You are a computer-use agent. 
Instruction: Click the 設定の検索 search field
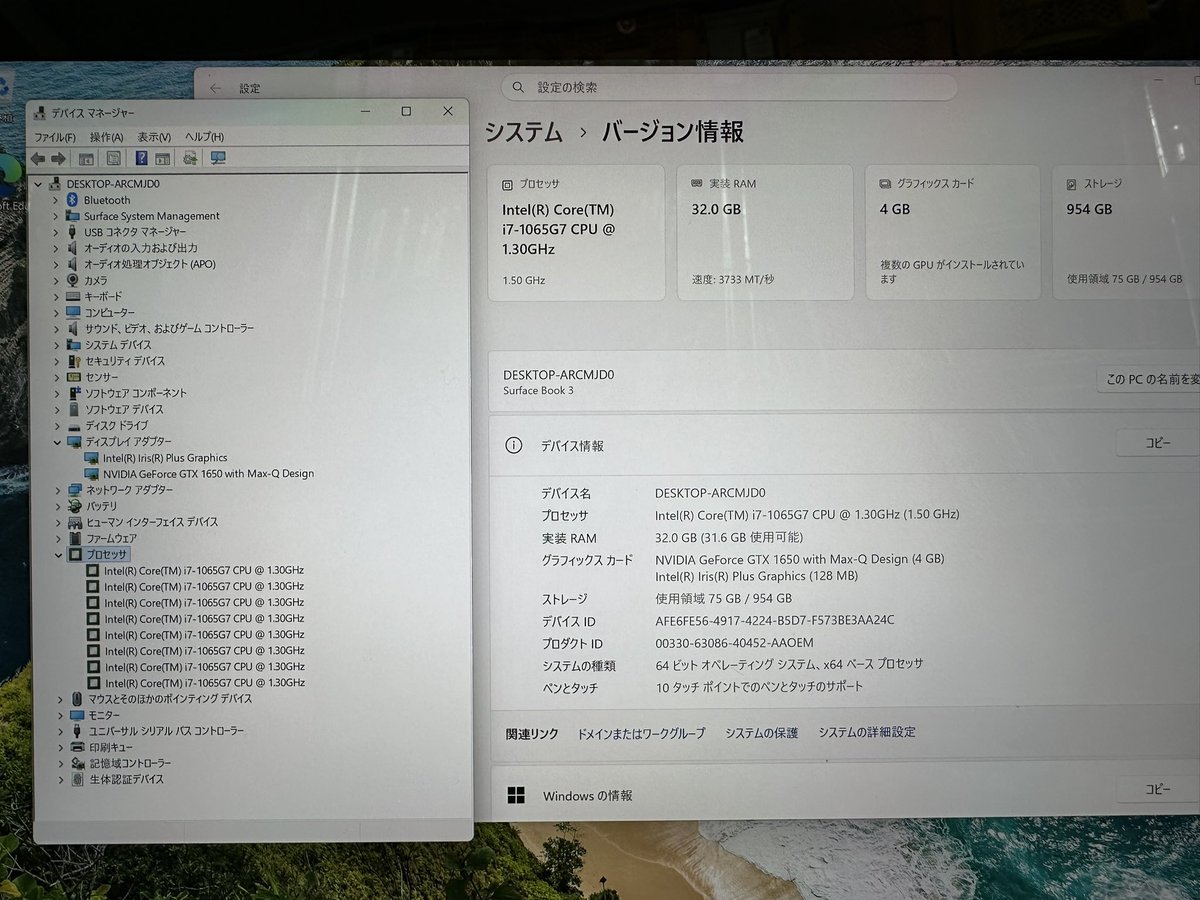click(x=728, y=87)
